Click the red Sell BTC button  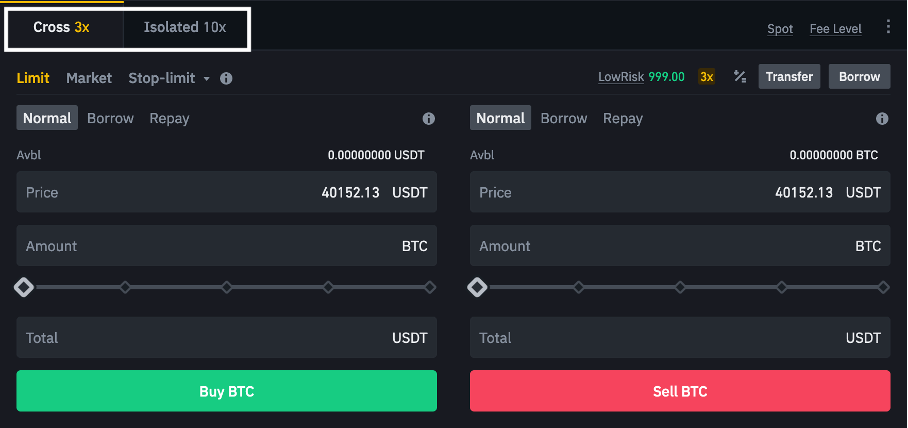[680, 391]
